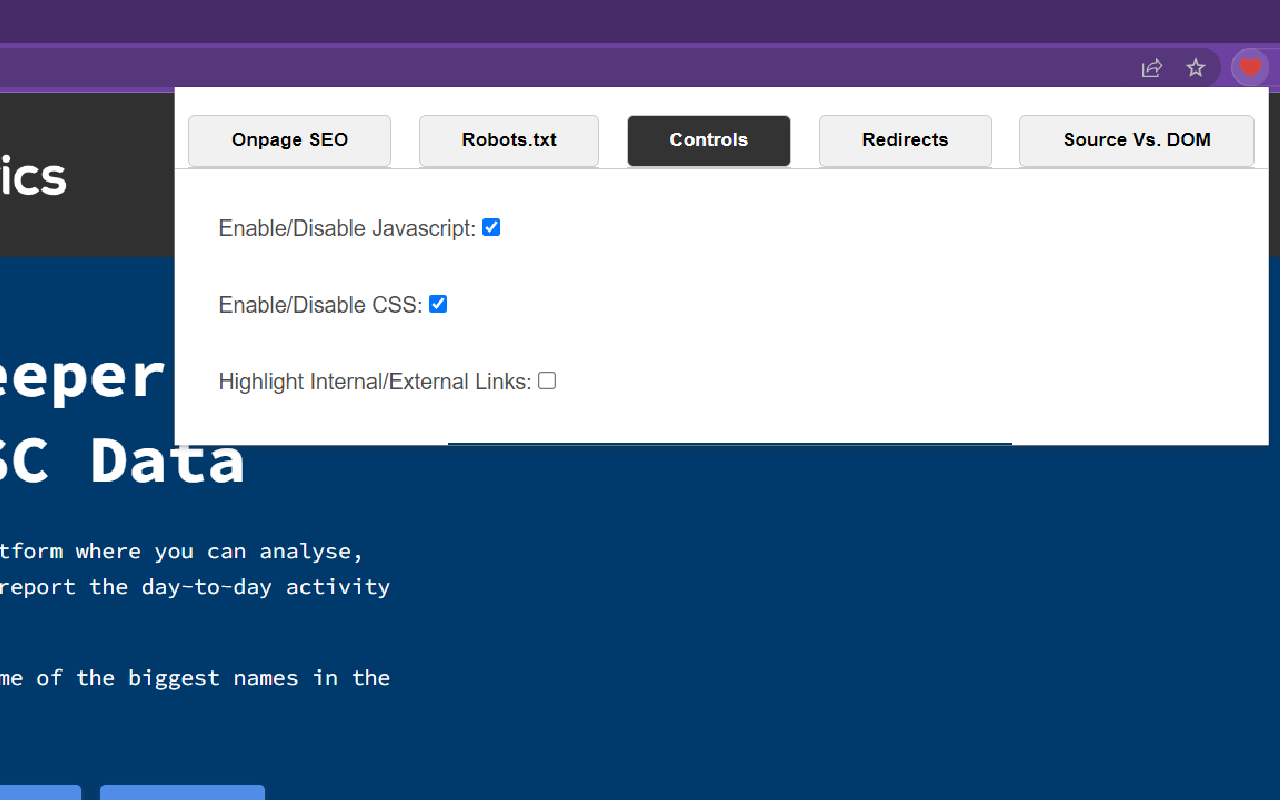1280x800 pixels.
Task: Click the Enable/Disable CSS label text
Action: [x=319, y=305]
